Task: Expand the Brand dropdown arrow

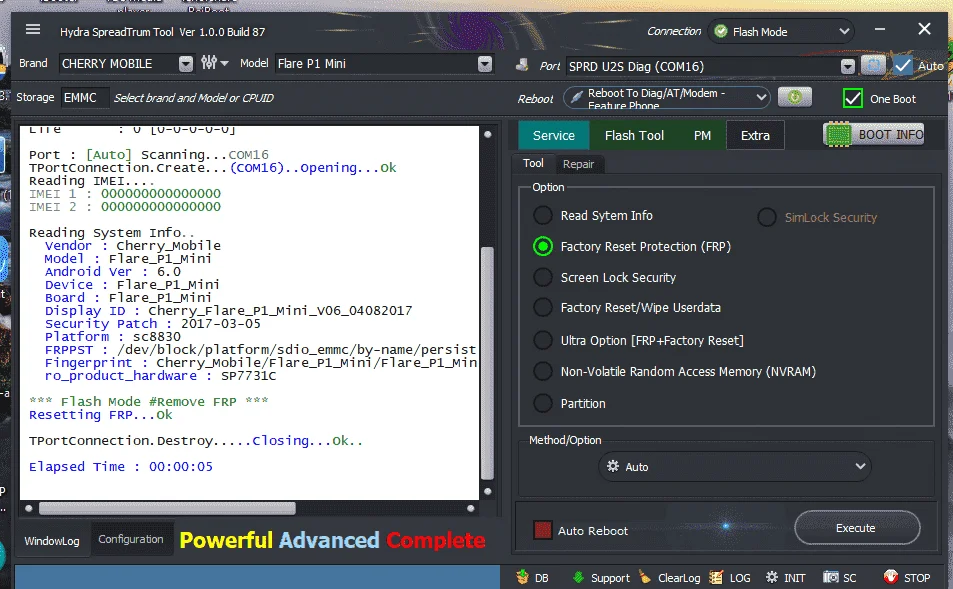Action: 185,63
